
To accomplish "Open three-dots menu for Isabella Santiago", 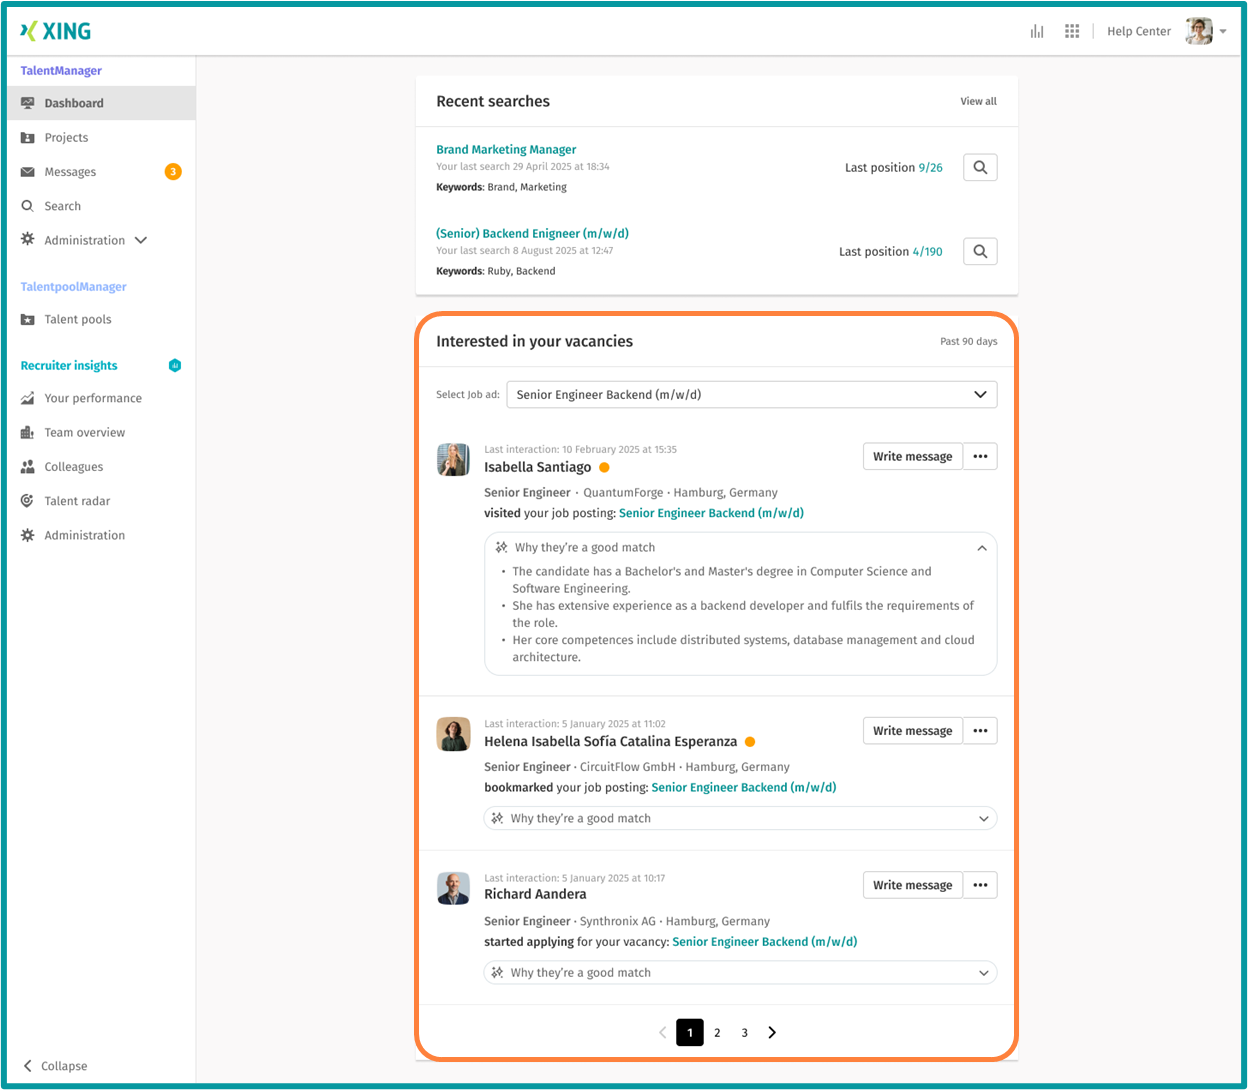I will [x=980, y=457].
